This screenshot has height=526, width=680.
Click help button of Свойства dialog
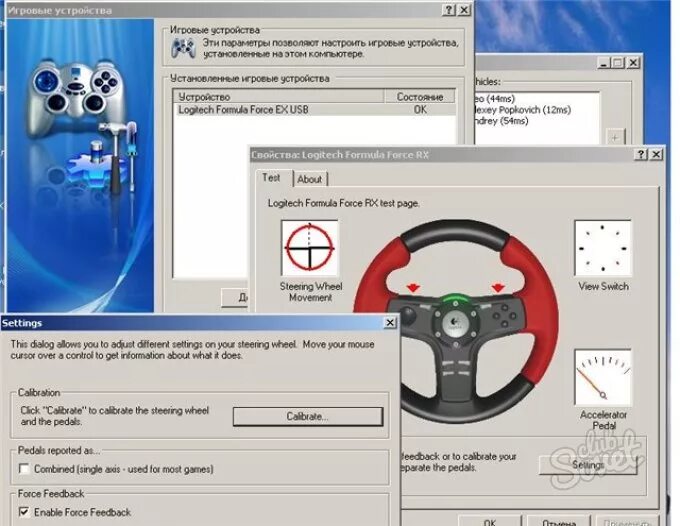coord(641,154)
